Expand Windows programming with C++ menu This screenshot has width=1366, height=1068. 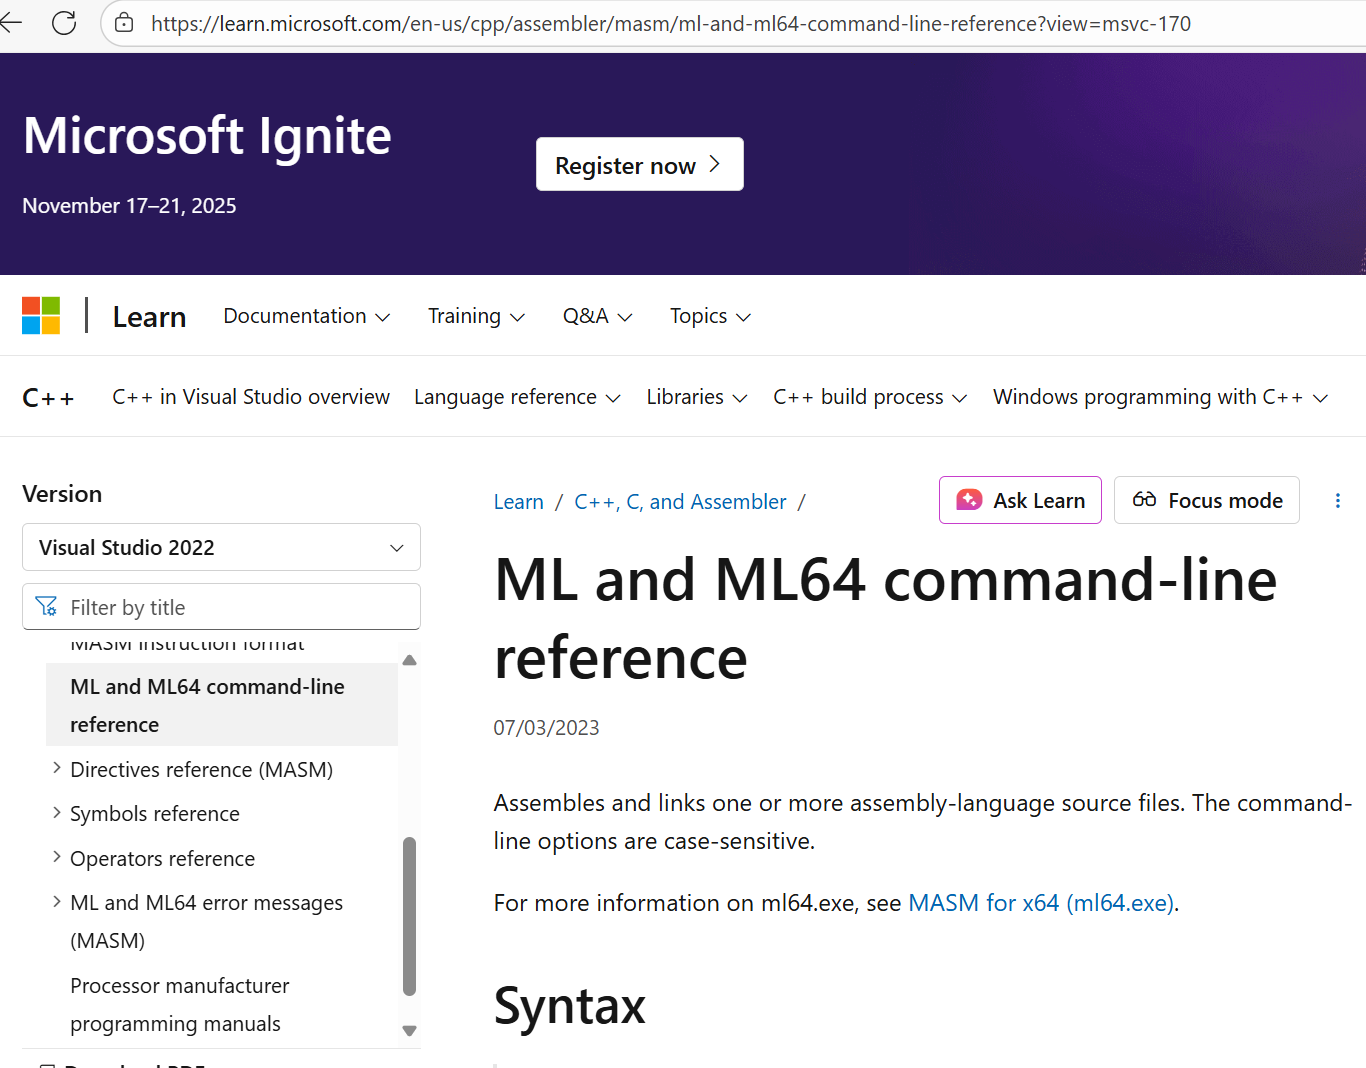[x=1160, y=397]
